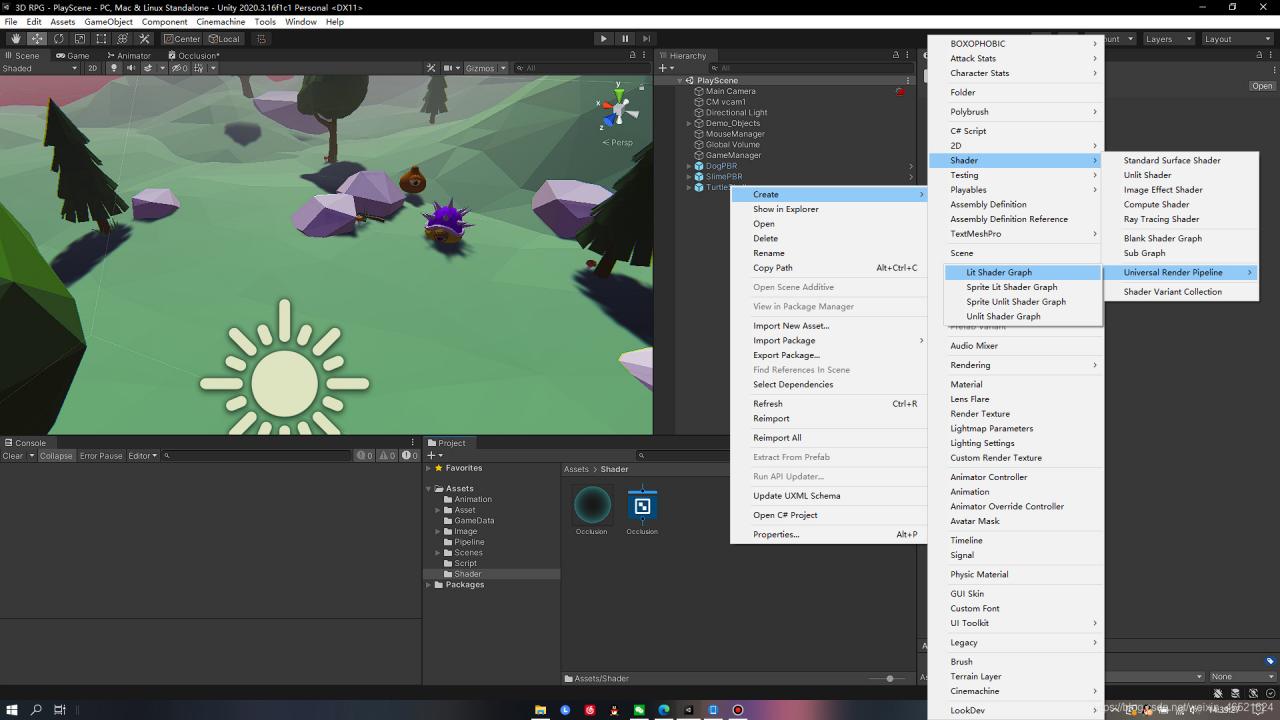Expand the Asset folder in Project
The width and height of the screenshot is (1280, 720).
[438, 510]
